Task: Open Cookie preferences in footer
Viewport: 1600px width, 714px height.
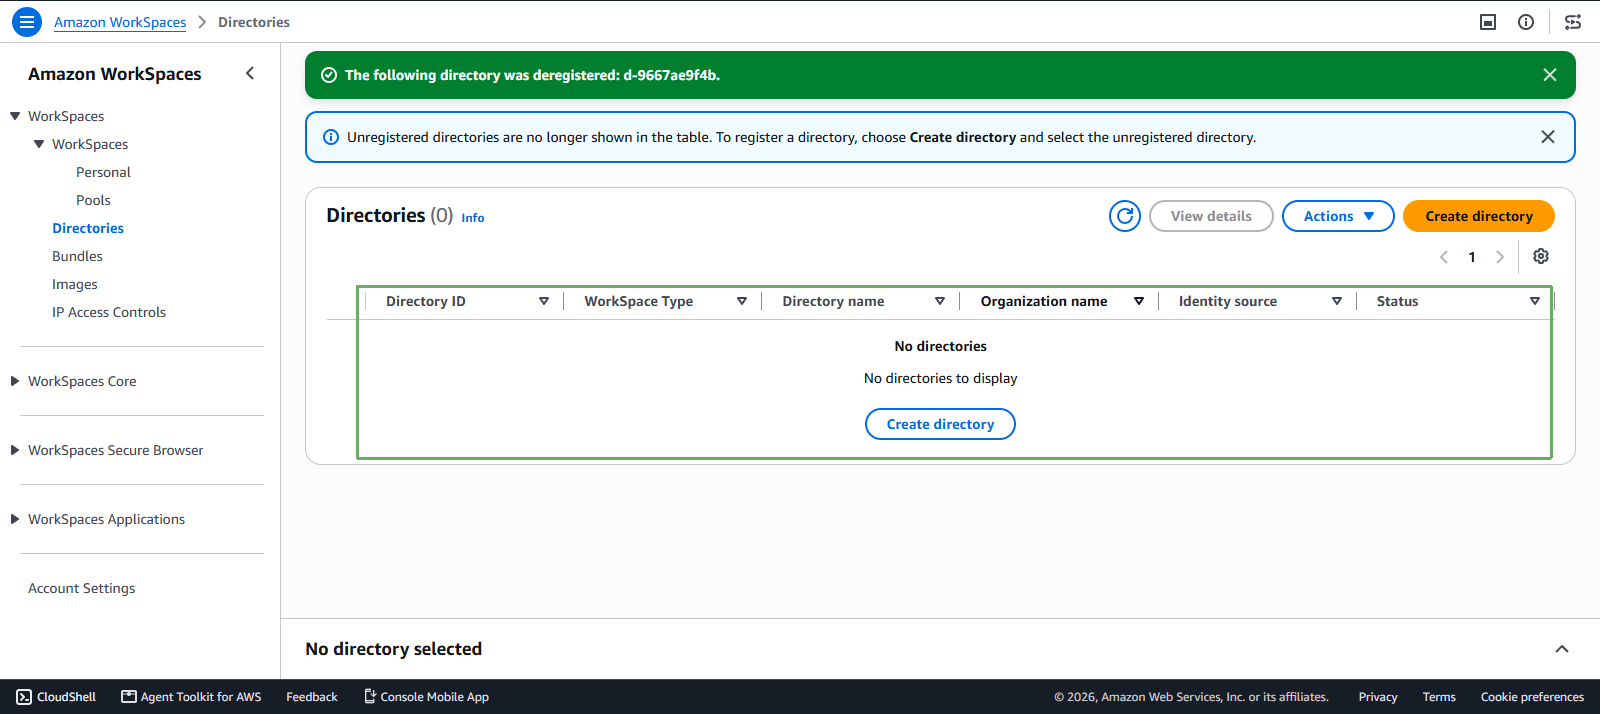Action: [1532, 697]
